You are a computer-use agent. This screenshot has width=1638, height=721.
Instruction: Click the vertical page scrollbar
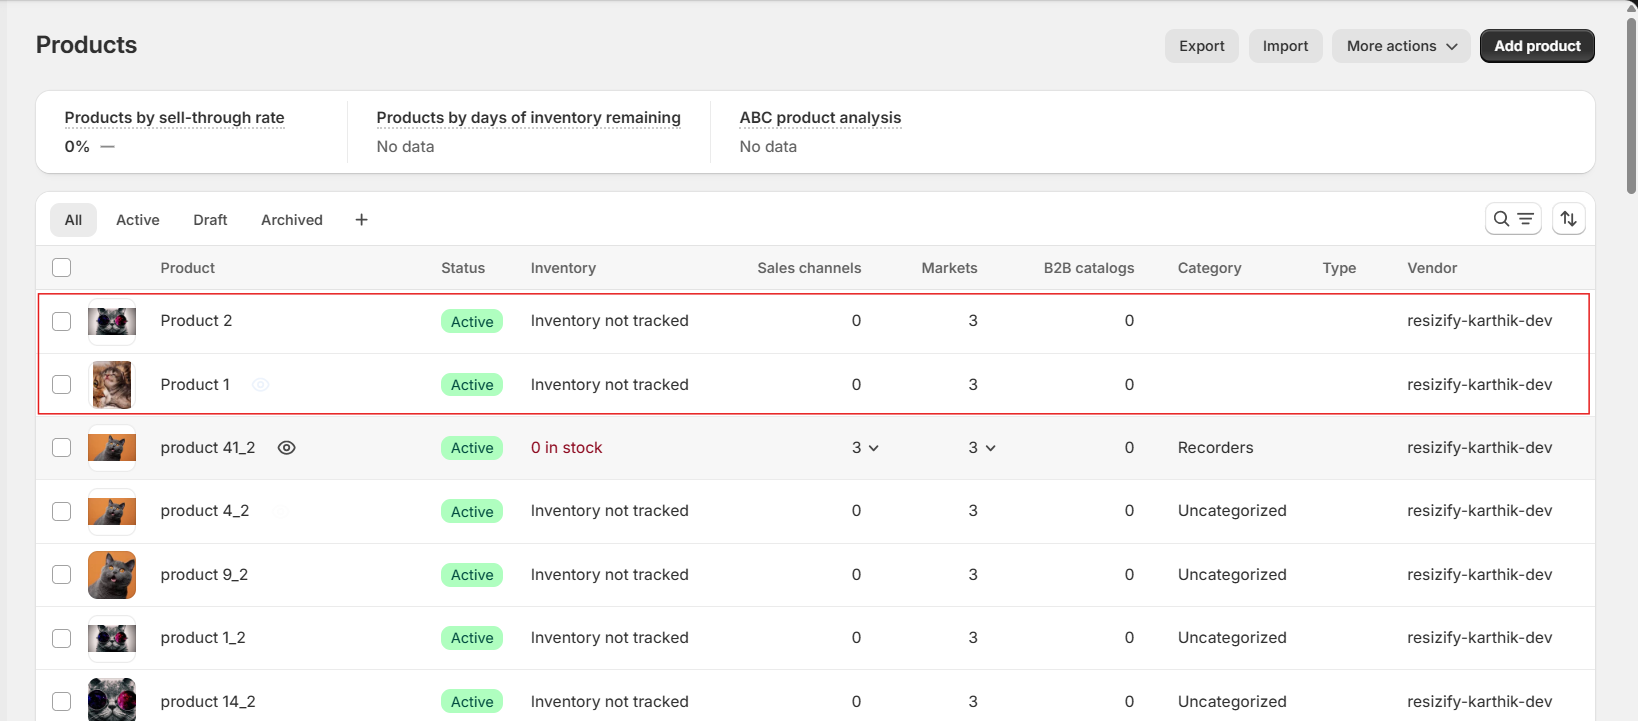click(x=1631, y=100)
